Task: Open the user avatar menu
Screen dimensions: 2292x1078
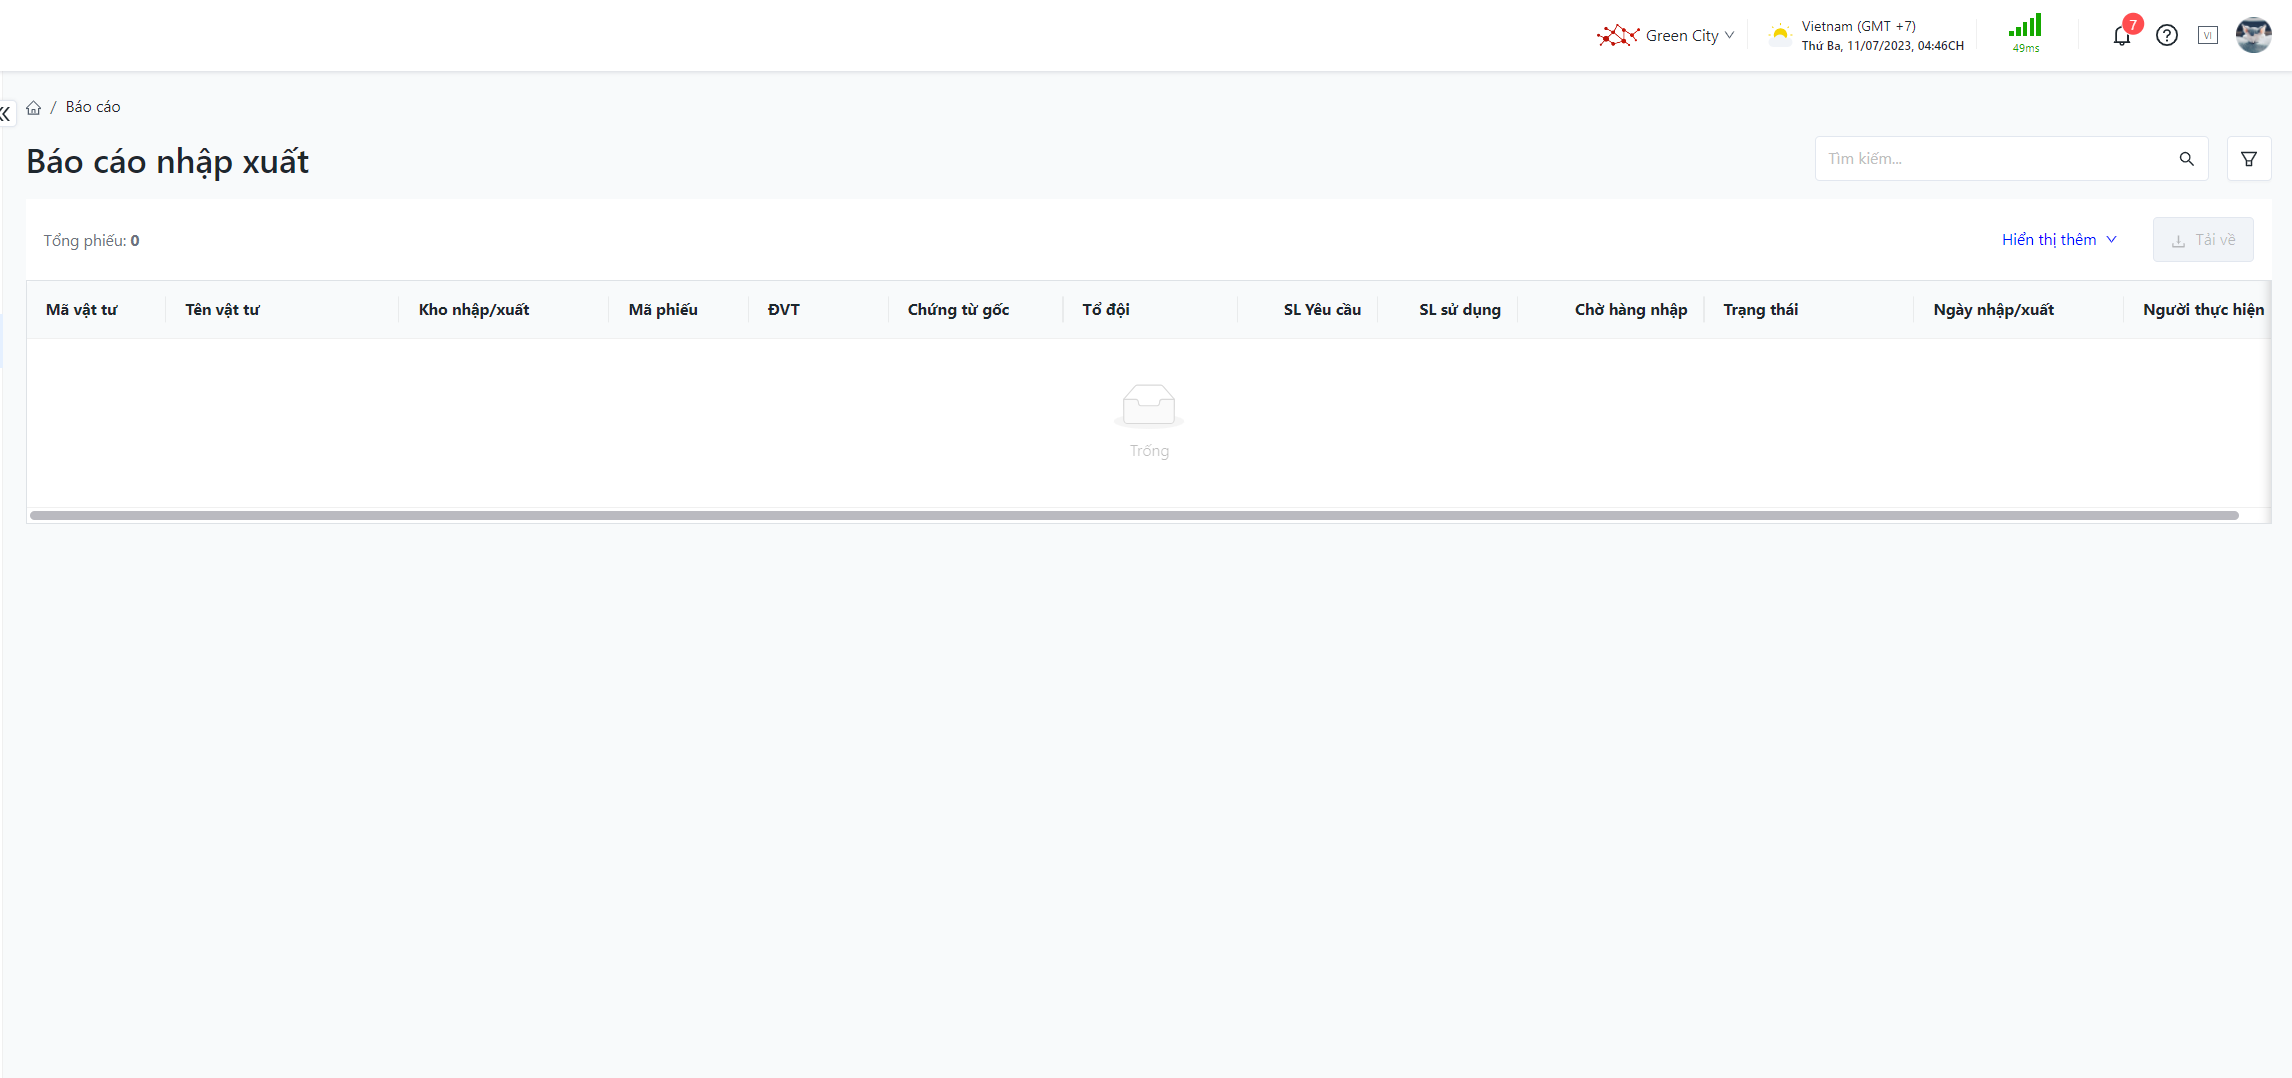Action: click(2254, 35)
